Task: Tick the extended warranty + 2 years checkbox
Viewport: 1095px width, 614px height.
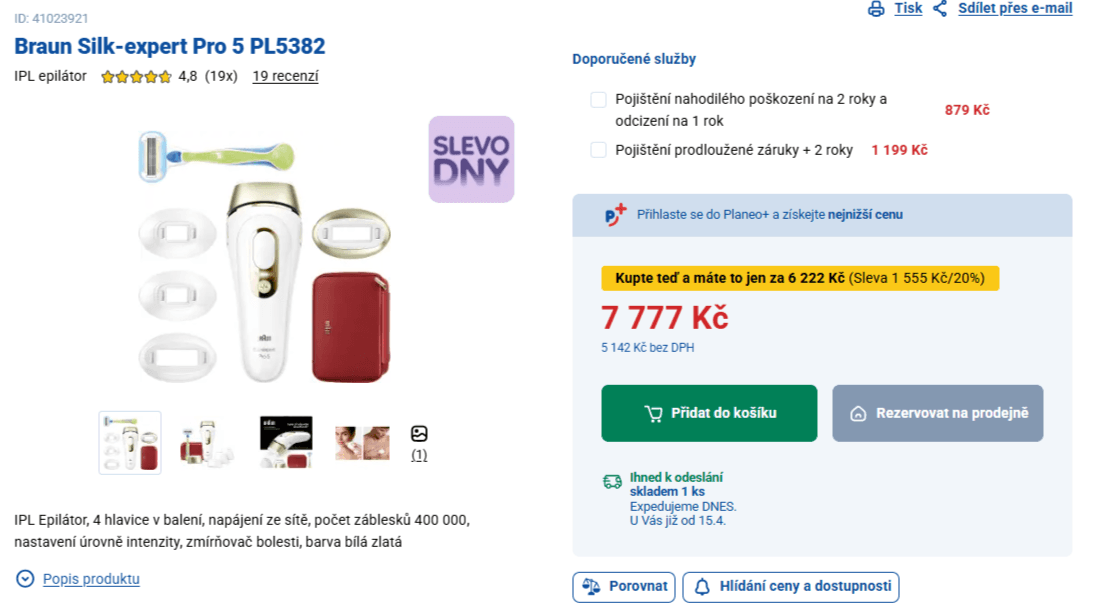Action: click(x=599, y=150)
